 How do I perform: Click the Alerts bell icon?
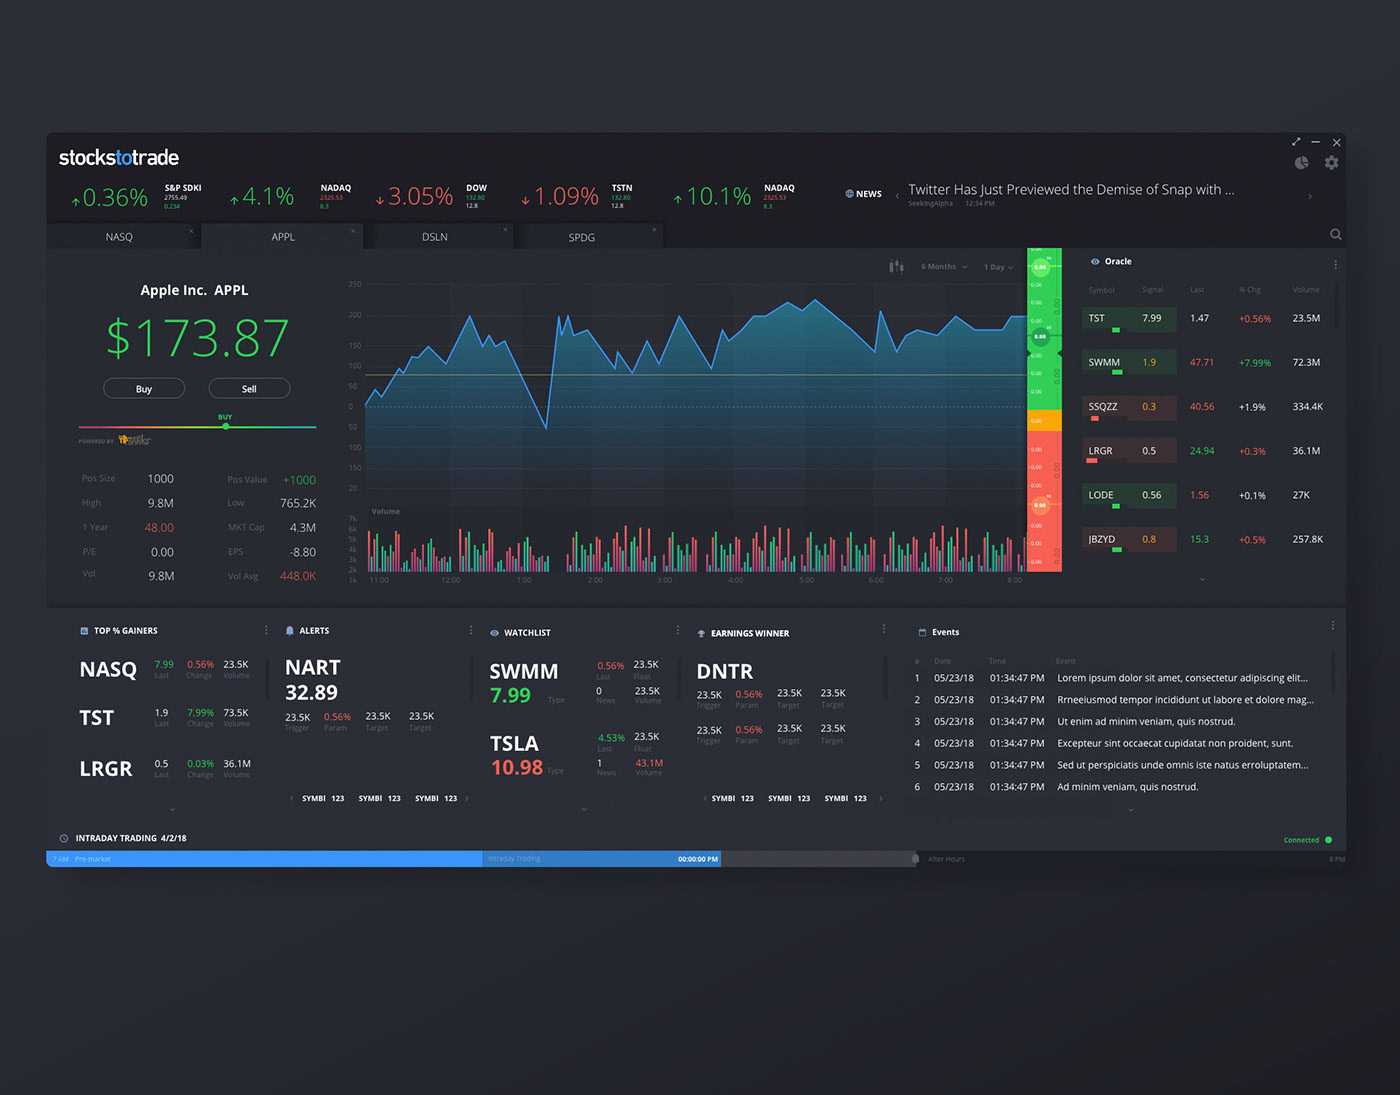point(290,631)
